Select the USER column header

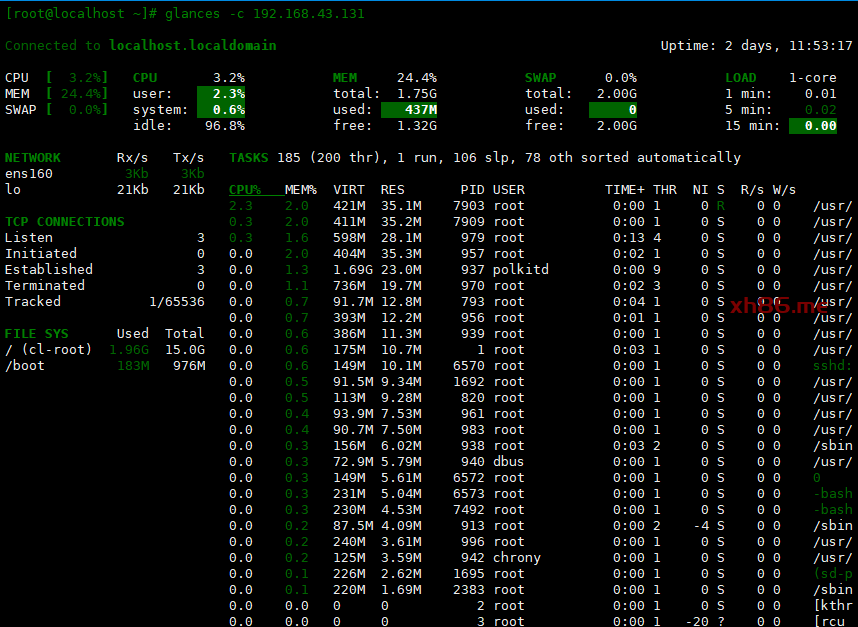(x=508, y=189)
